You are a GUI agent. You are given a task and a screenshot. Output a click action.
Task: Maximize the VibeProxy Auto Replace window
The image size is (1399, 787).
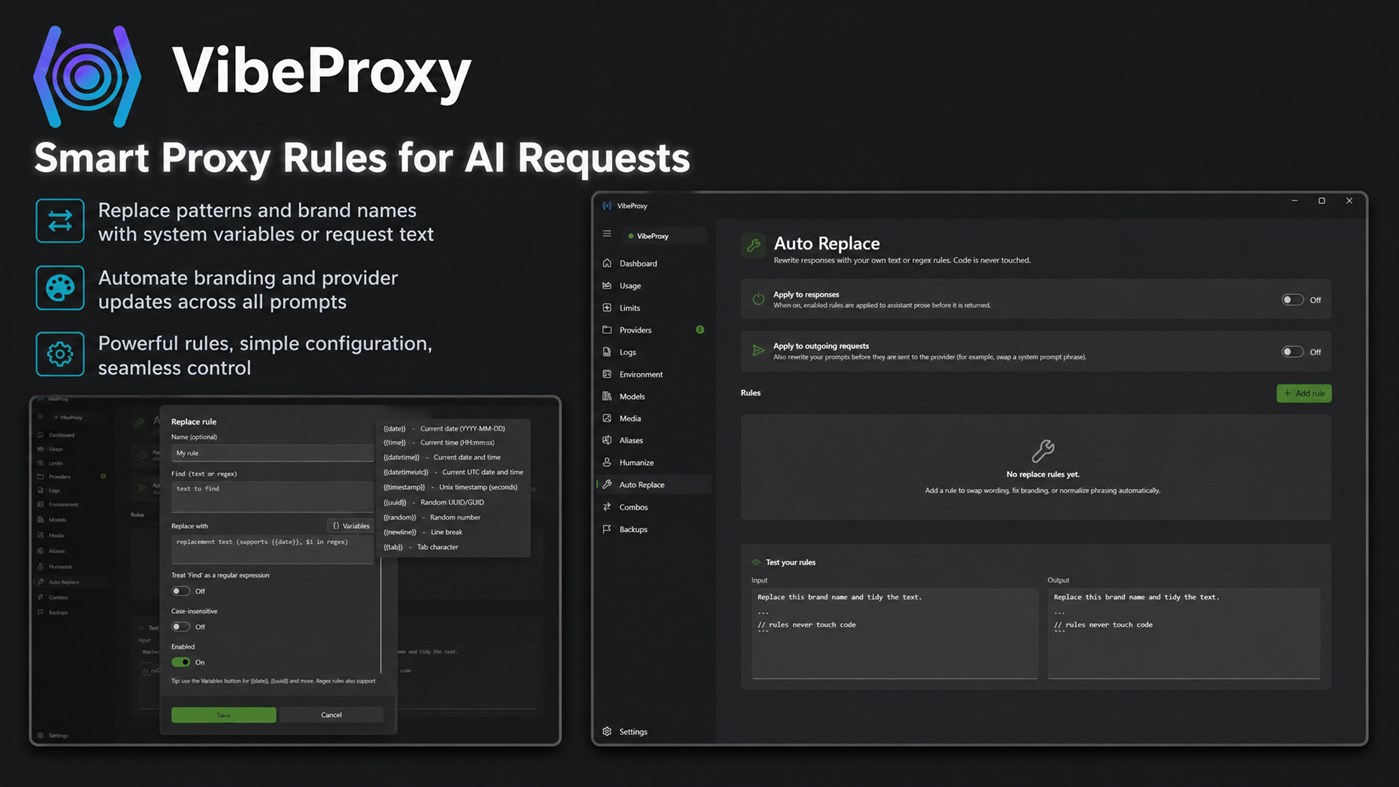coord(1321,201)
